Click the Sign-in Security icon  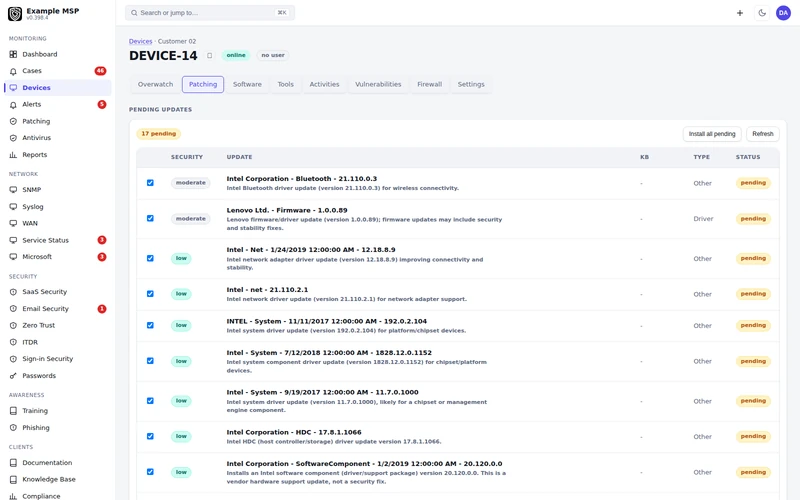[x=13, y=359]
